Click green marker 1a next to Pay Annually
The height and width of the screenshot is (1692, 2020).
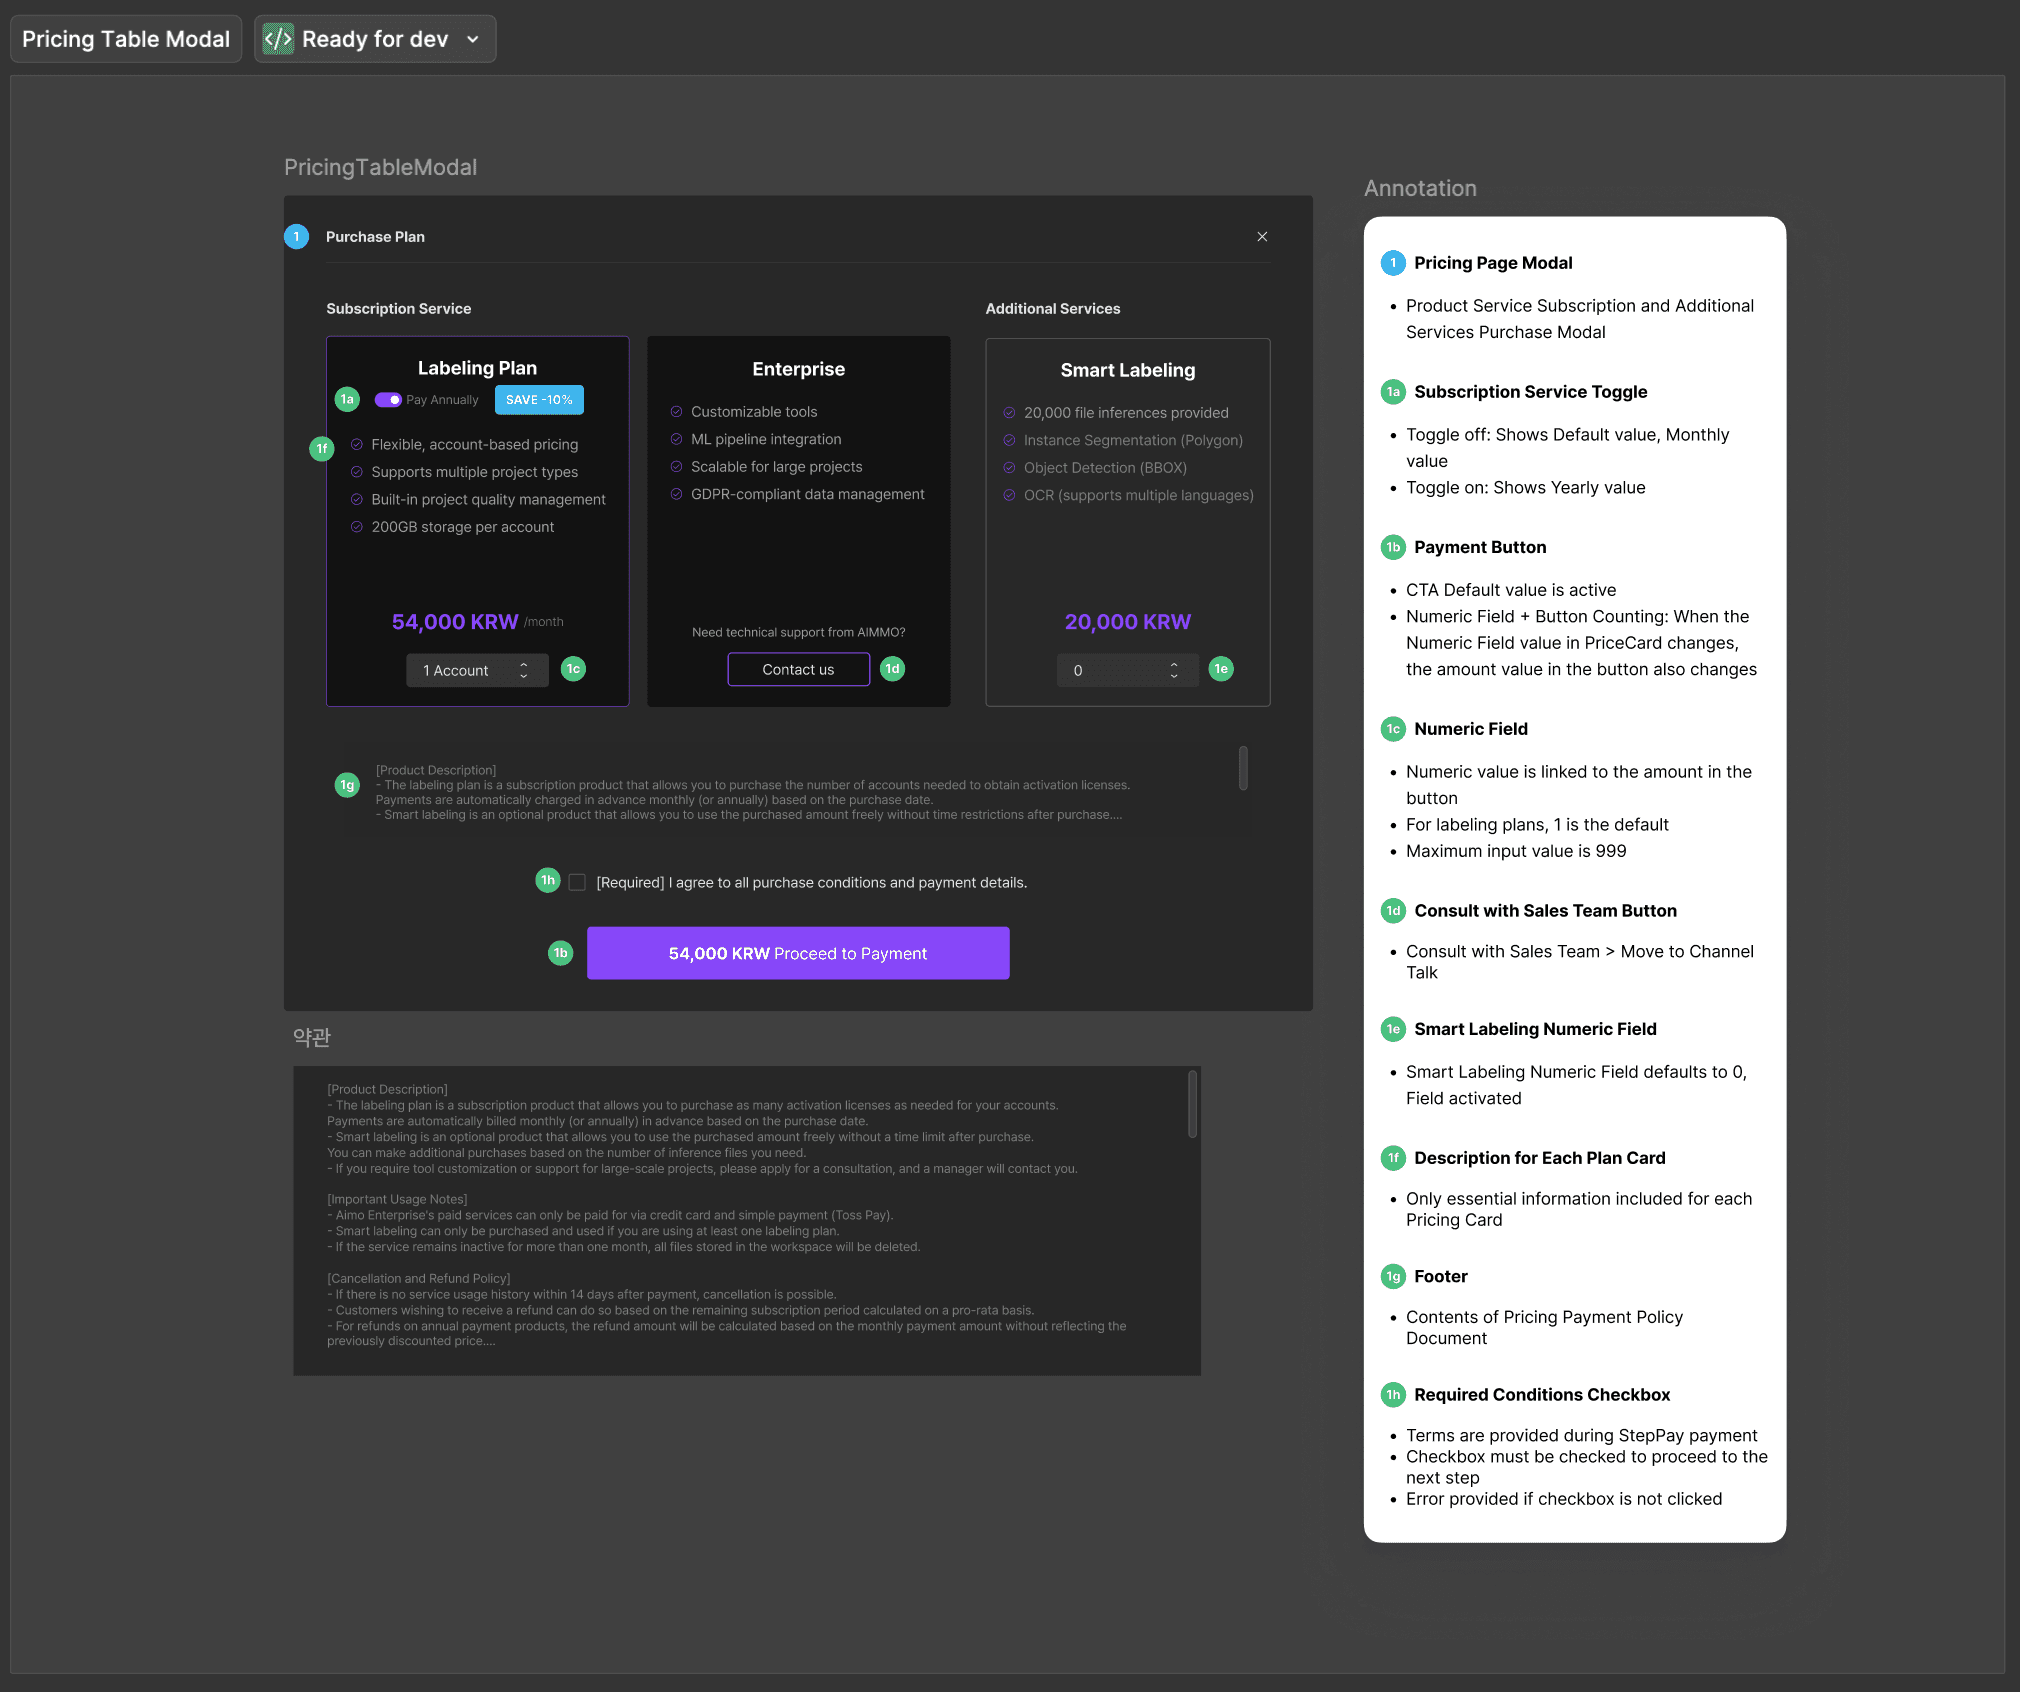347,400
